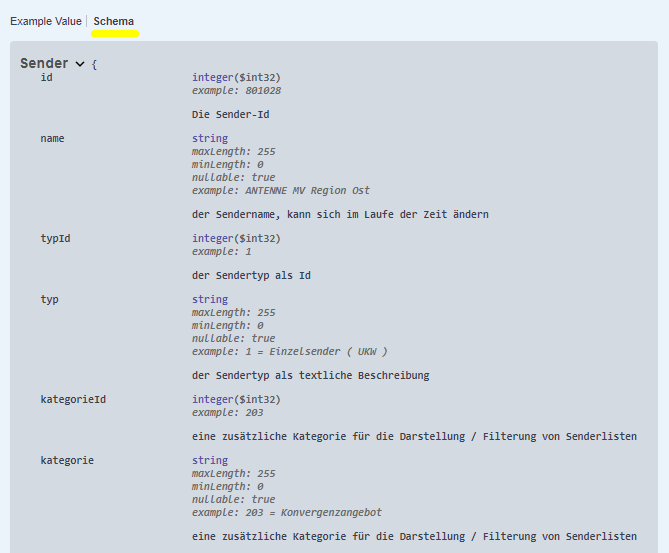
Task: Click the kategorieId property name
Action: [73, 399]
